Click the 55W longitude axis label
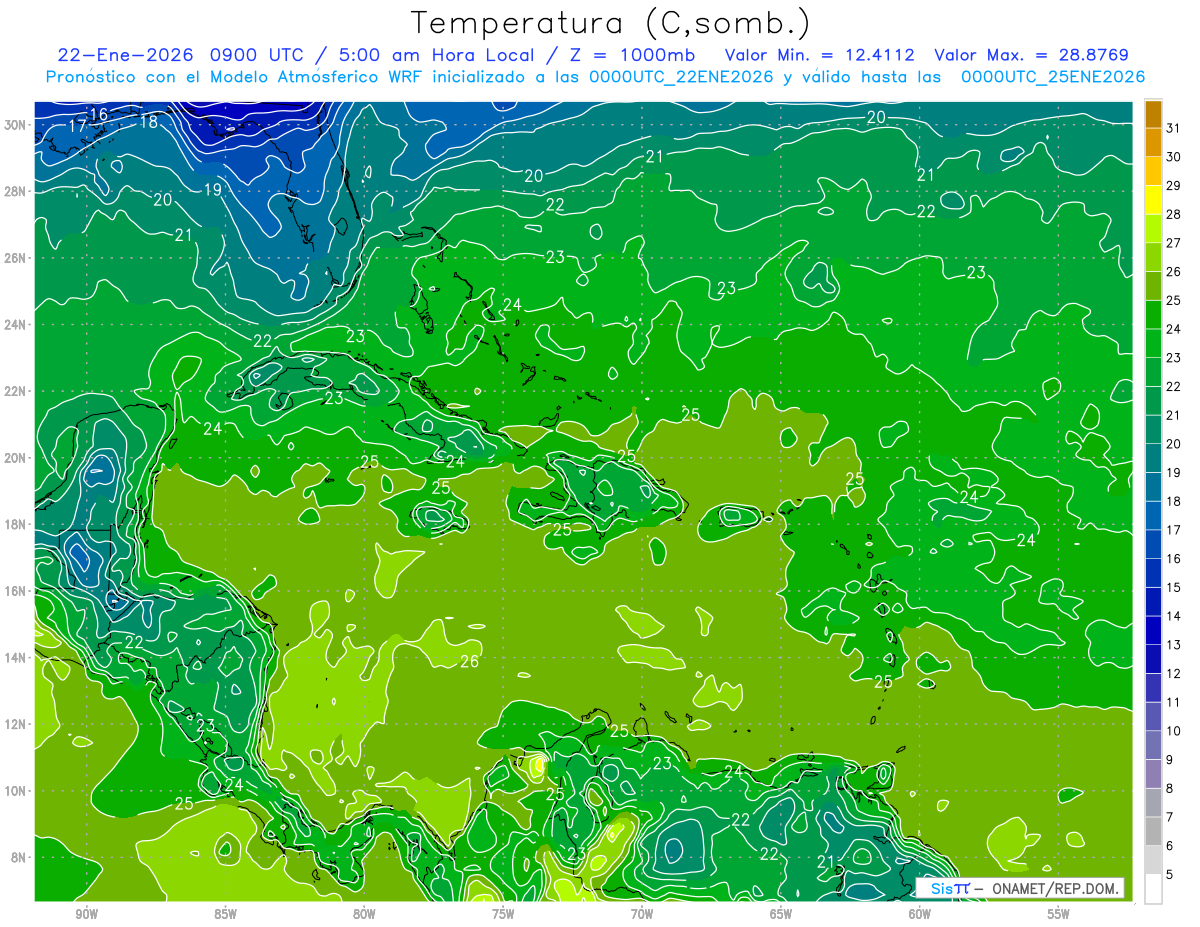 click(1059, 914)
